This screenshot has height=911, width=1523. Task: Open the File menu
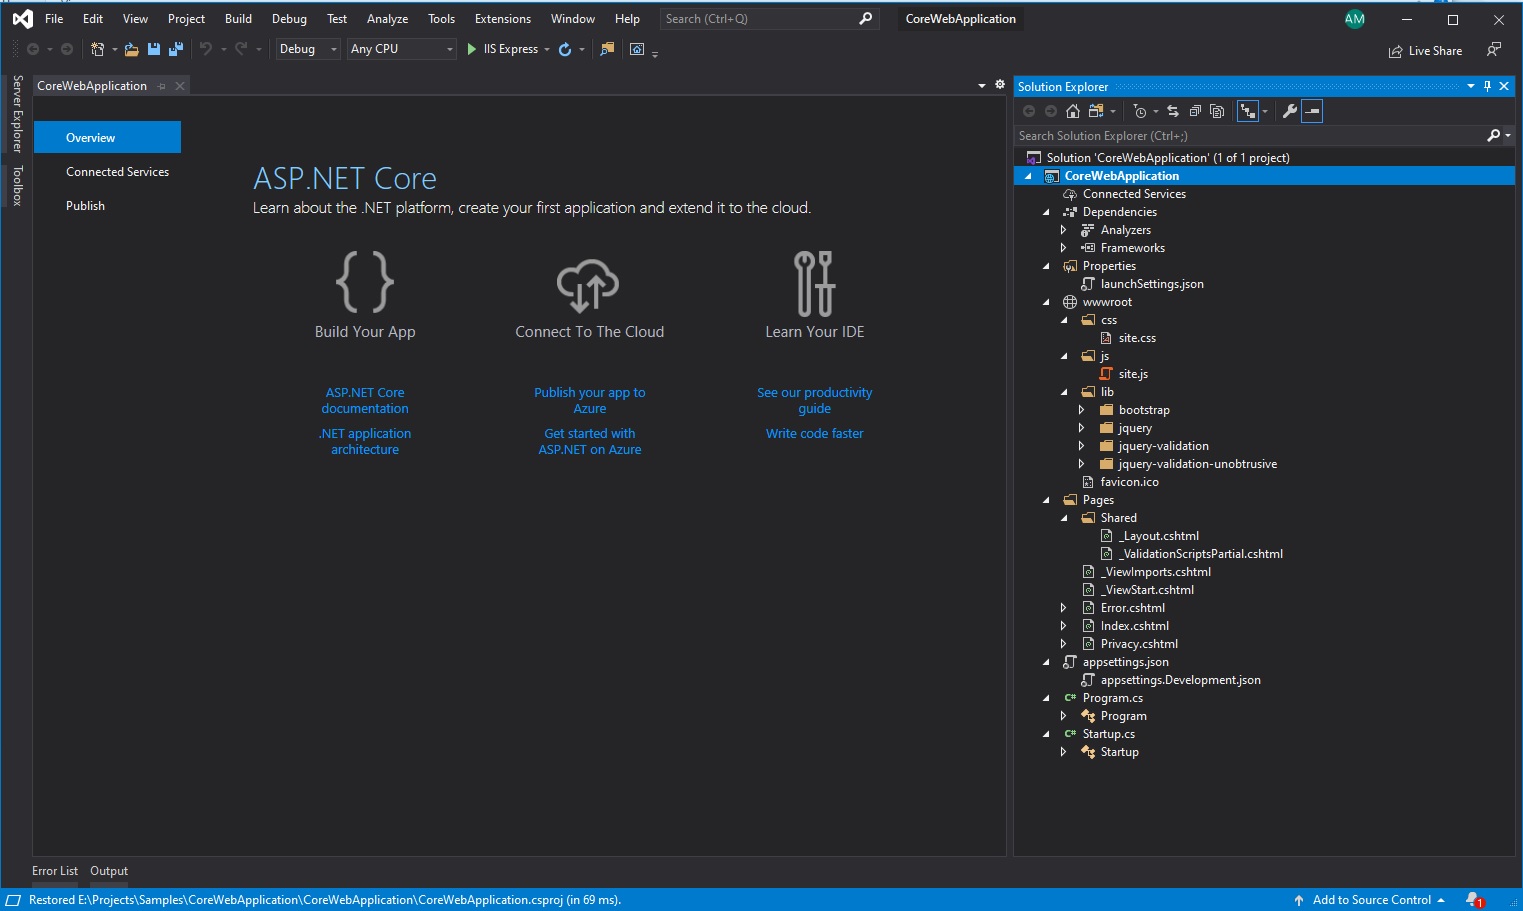(x=54, y=19)
